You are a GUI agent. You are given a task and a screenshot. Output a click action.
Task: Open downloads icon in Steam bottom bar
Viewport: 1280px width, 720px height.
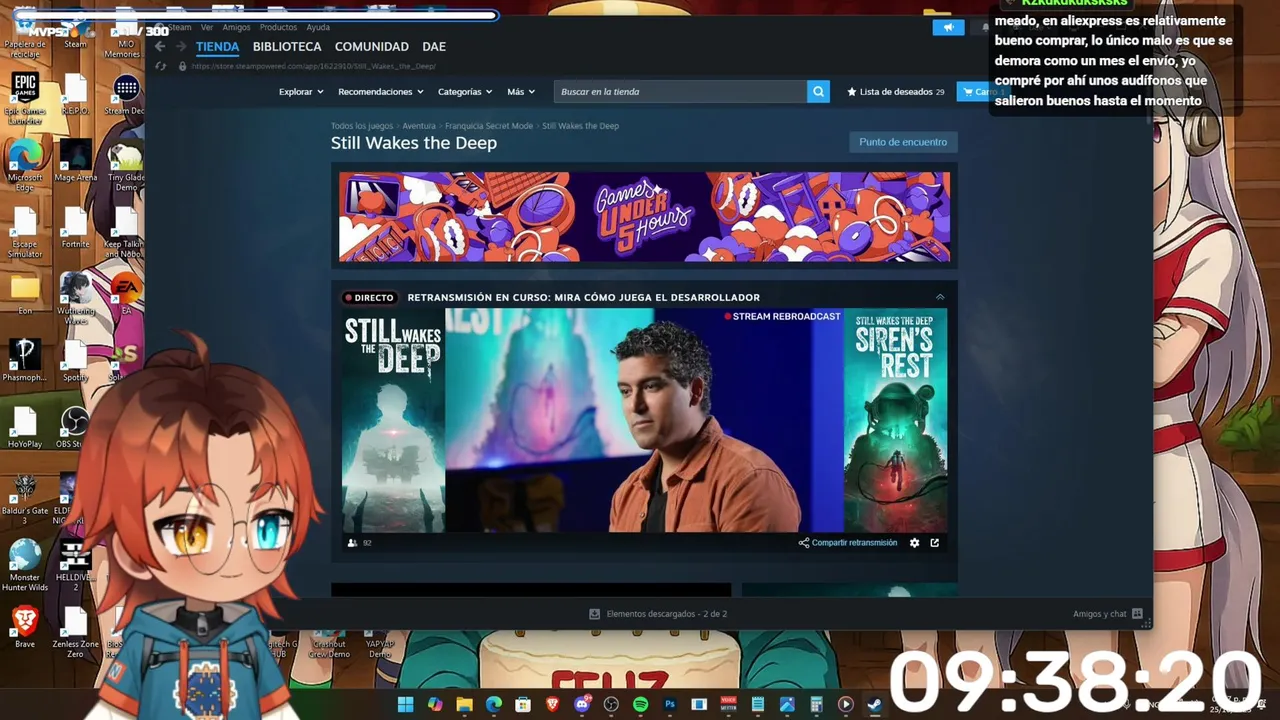pyautogui.click(x=594, y=614)
